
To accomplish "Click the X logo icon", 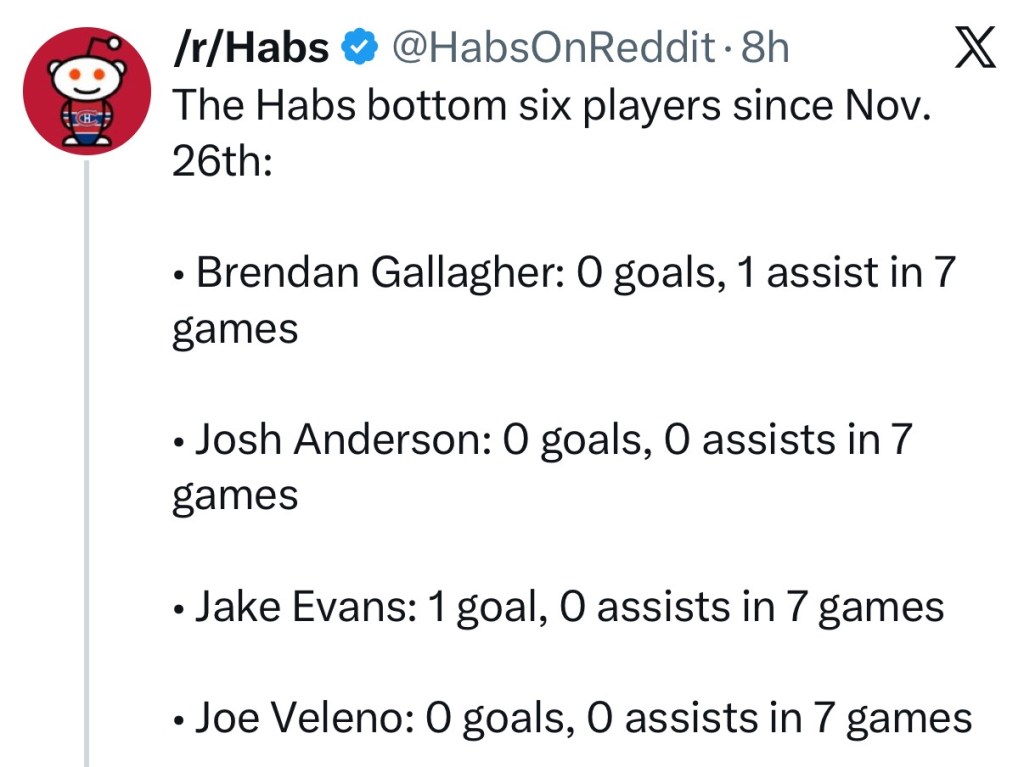I will [975, 48].
